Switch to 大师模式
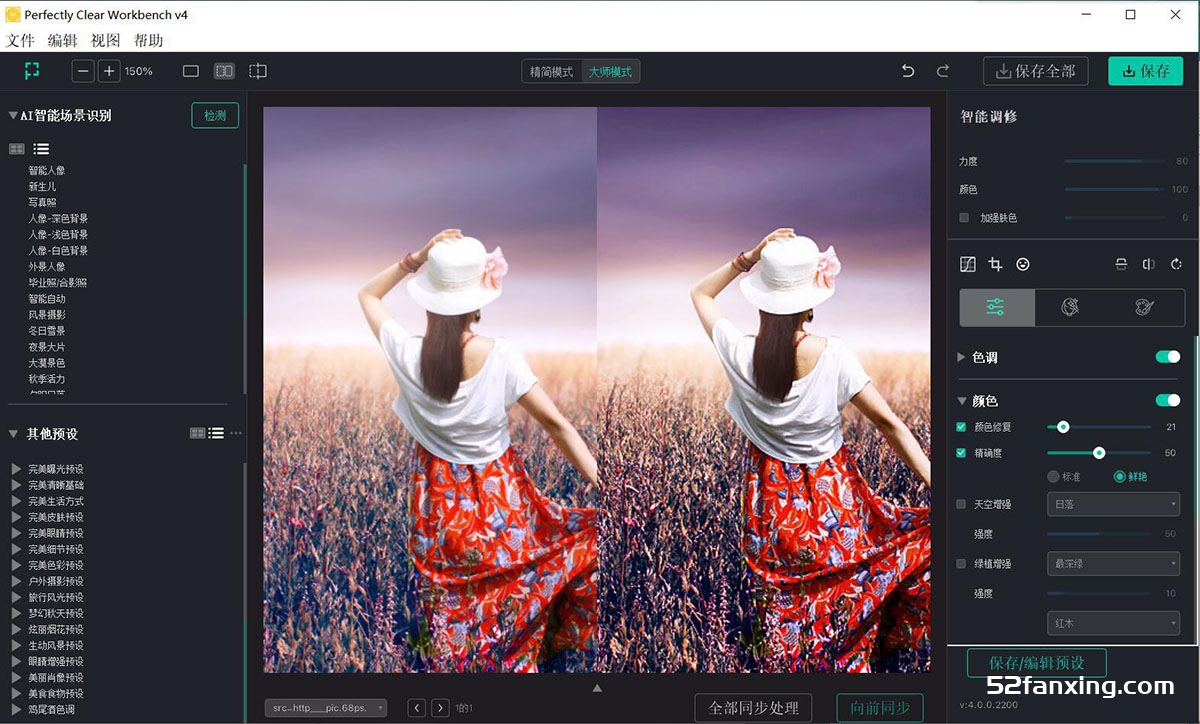The height and width of the screenshot is (724, 1200). tap(610, 72)
